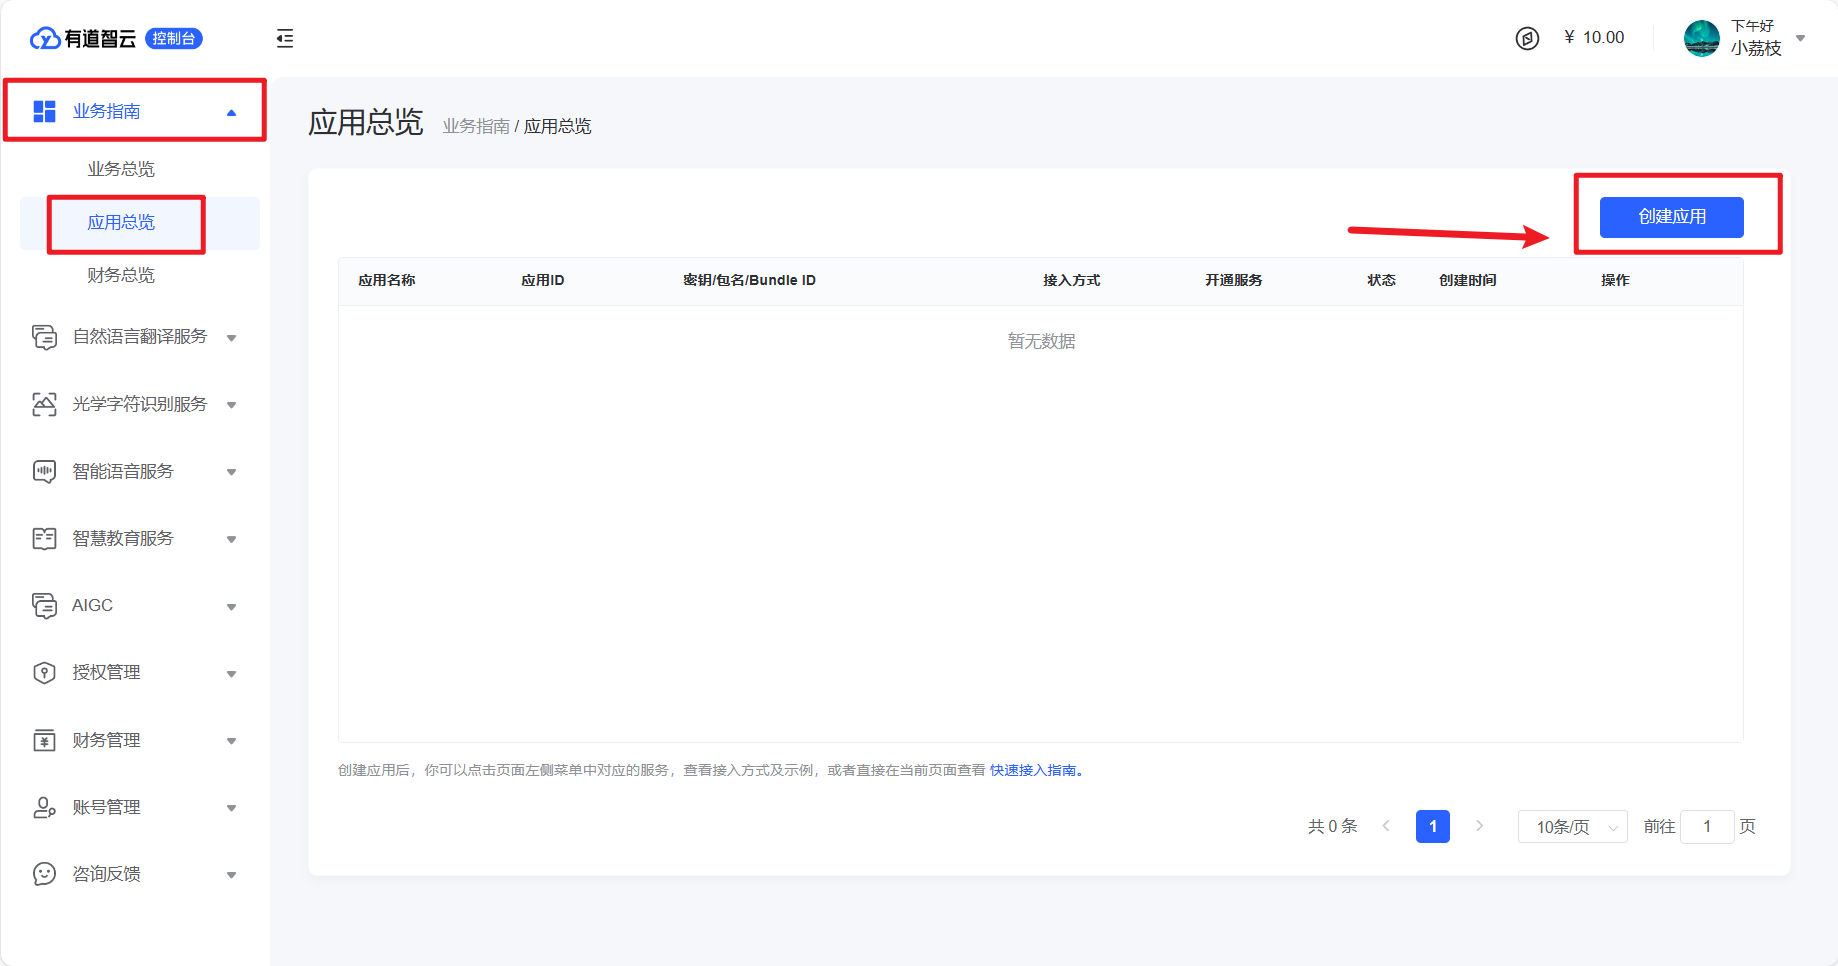
Task: Expand the 智能语音服务 dropdown chevron
Action: pos(232,471)
